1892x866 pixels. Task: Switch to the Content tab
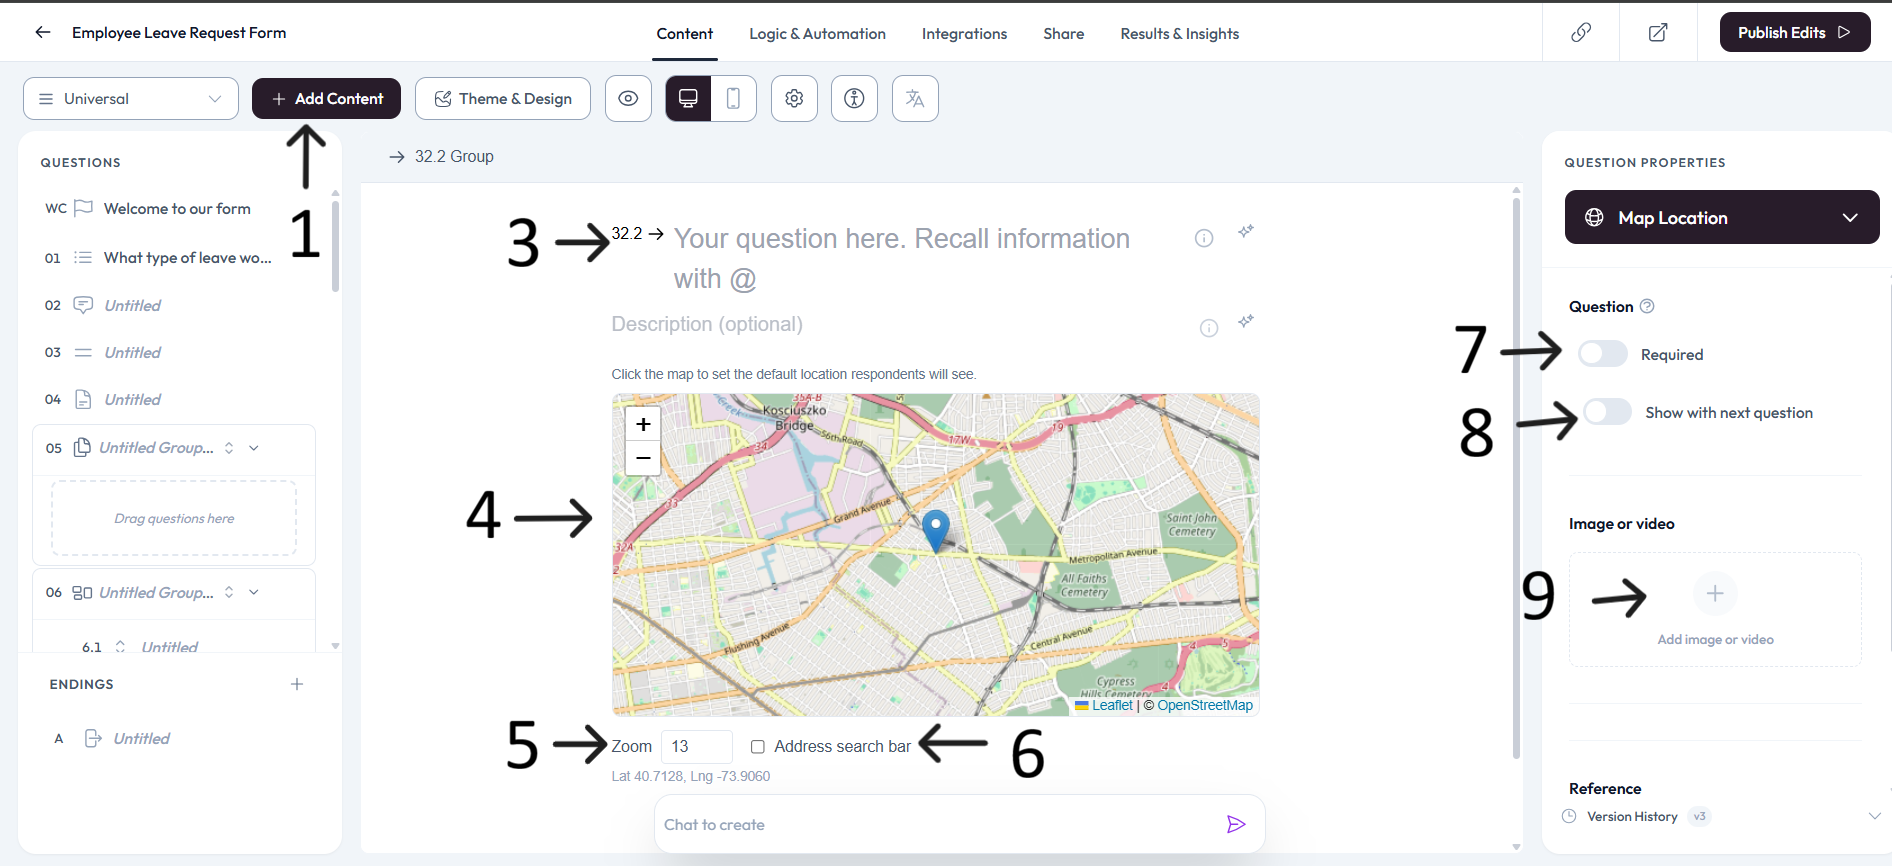(x=685, y=33)
